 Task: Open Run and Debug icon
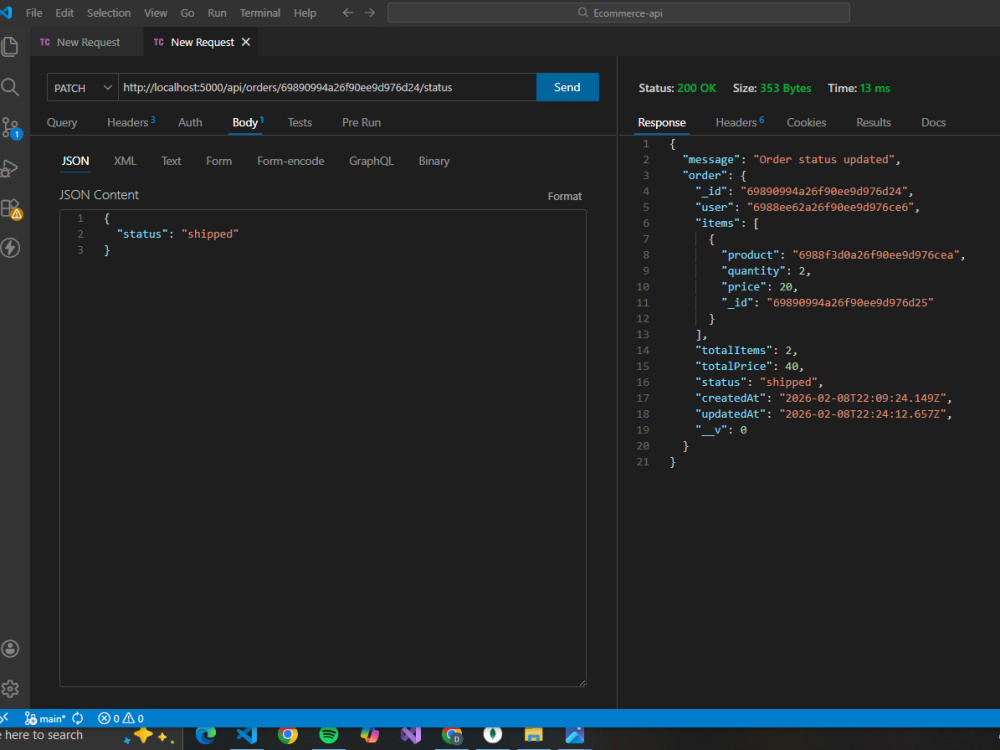coord(10,168)
